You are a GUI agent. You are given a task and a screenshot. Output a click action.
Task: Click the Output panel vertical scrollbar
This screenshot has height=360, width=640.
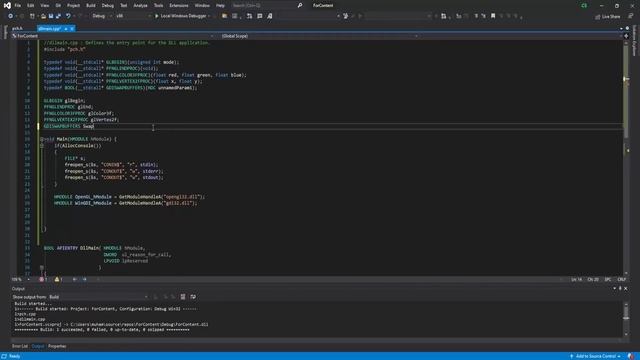click(x=626, y=319)
